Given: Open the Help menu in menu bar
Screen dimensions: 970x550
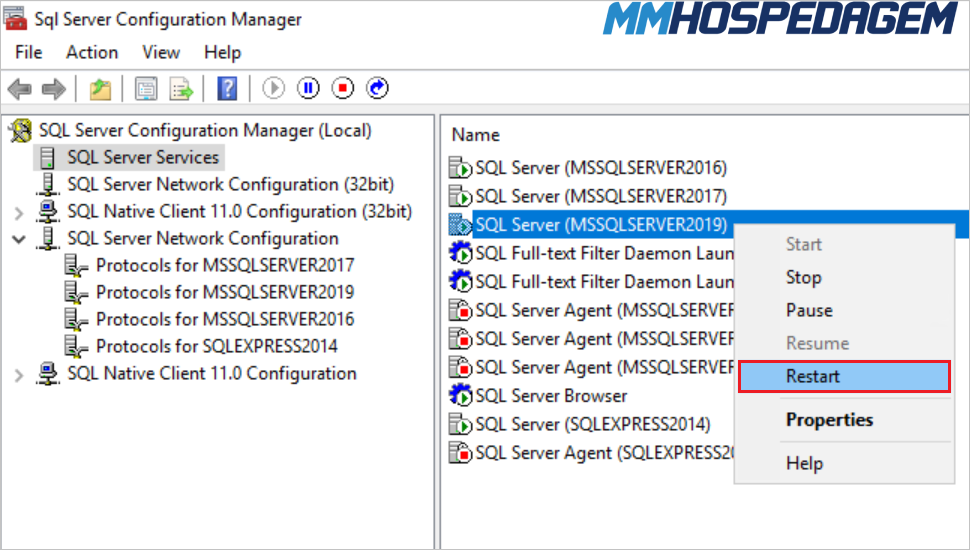Looking at the screenshot, I should coord(222,53).
